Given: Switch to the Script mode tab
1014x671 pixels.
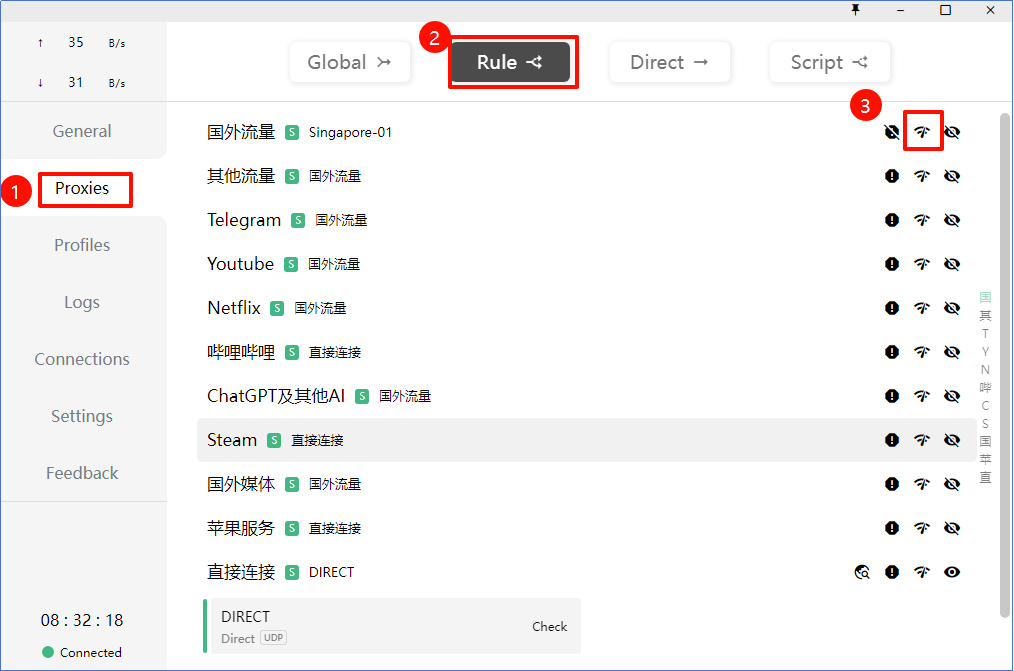Looking at the screenshot, I should pyautogui.click(x=830, y=61).
